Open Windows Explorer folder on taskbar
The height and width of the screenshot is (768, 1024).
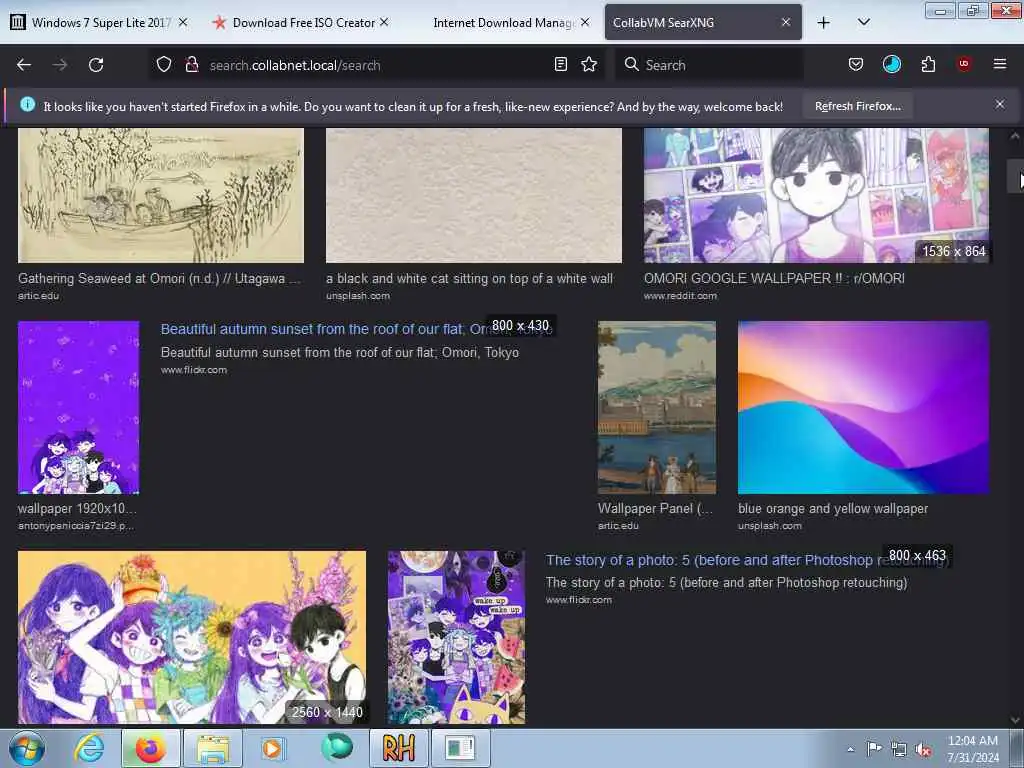213,748
